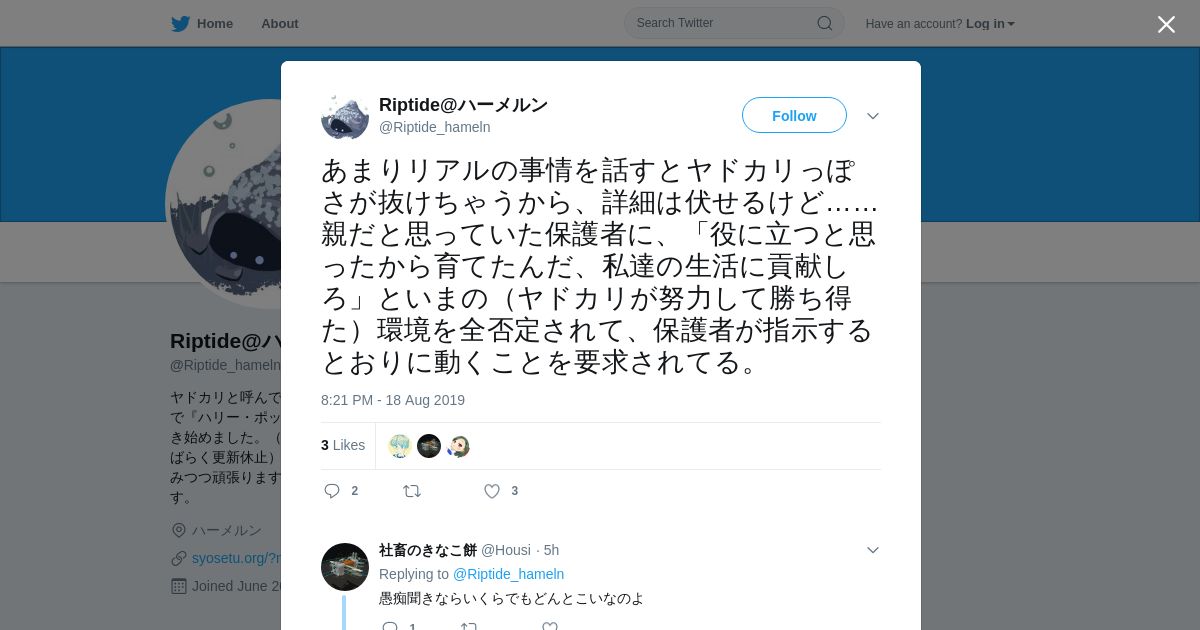This screenshot has height=630, width=1200.
Task: Open the 3 Likes list
Action: [343, 445]
